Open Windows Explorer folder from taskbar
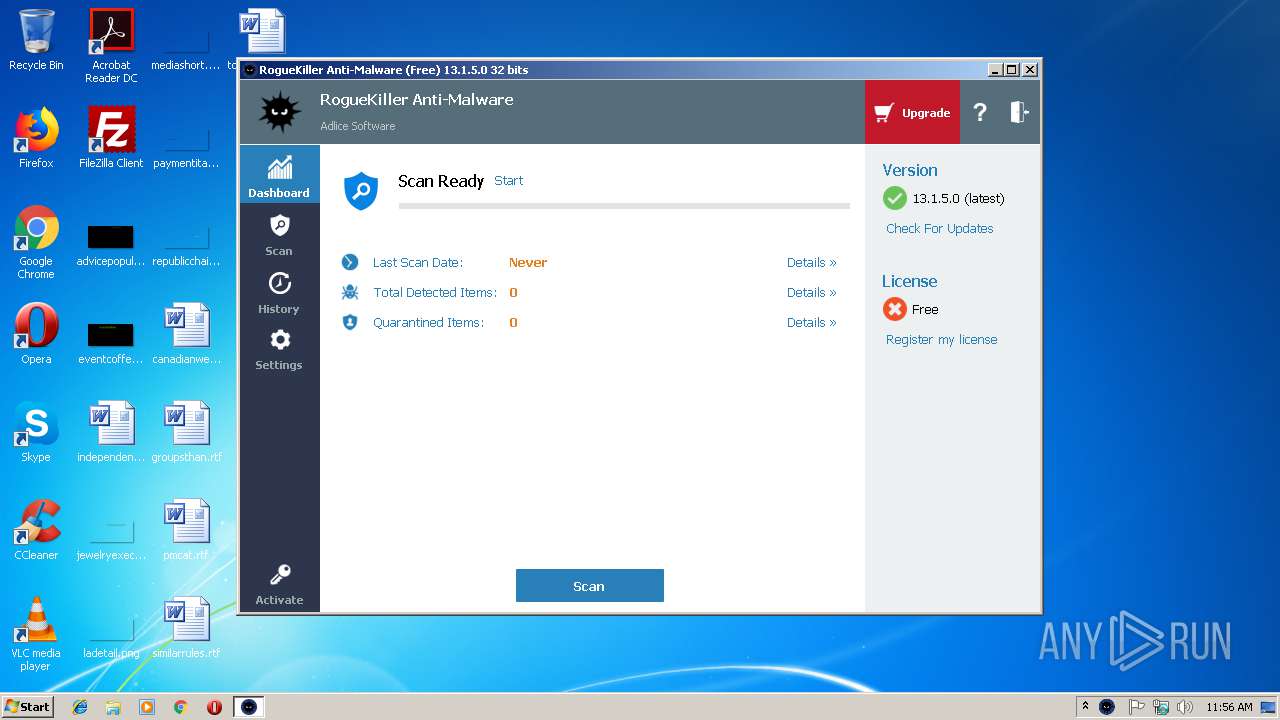 (113, 707)
